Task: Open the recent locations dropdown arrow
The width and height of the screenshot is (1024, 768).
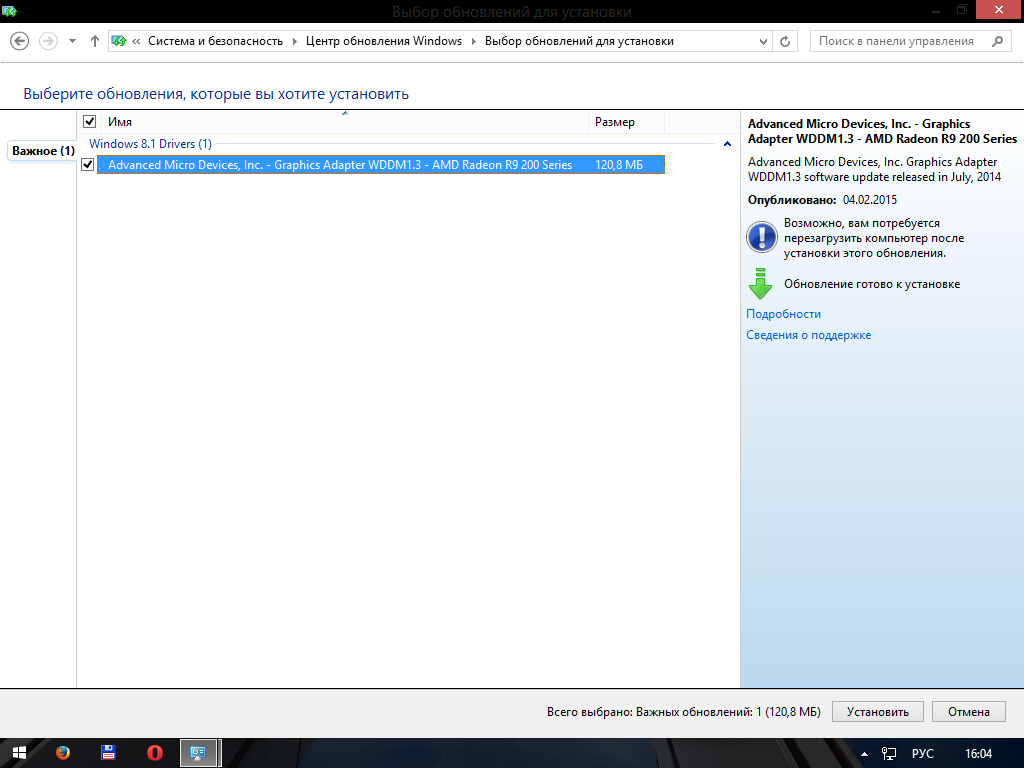Action: pyautogui.click(x=72, y=41)
